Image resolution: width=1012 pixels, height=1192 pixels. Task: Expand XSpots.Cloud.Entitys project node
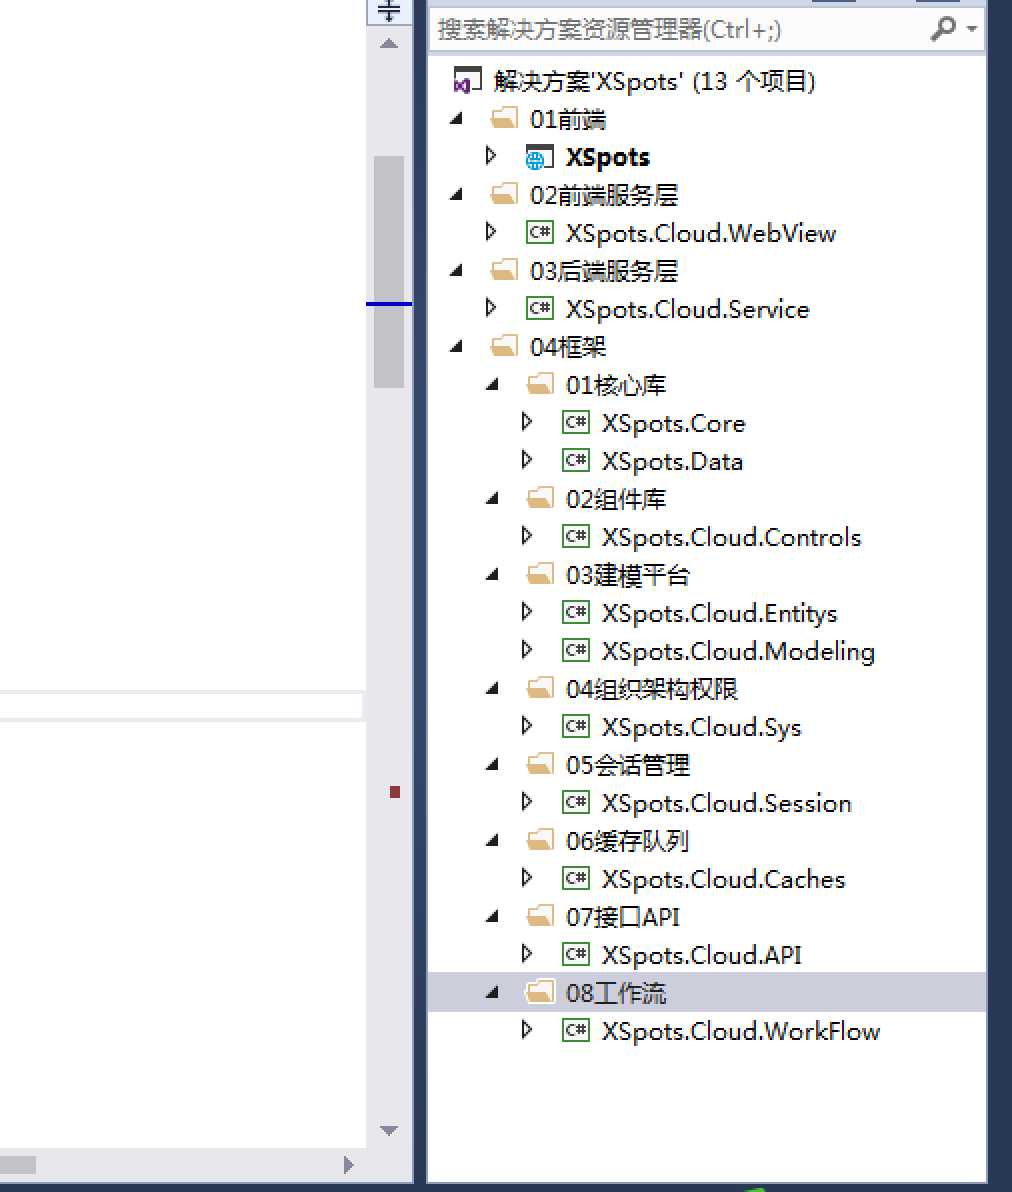click(x=527, y=612)
